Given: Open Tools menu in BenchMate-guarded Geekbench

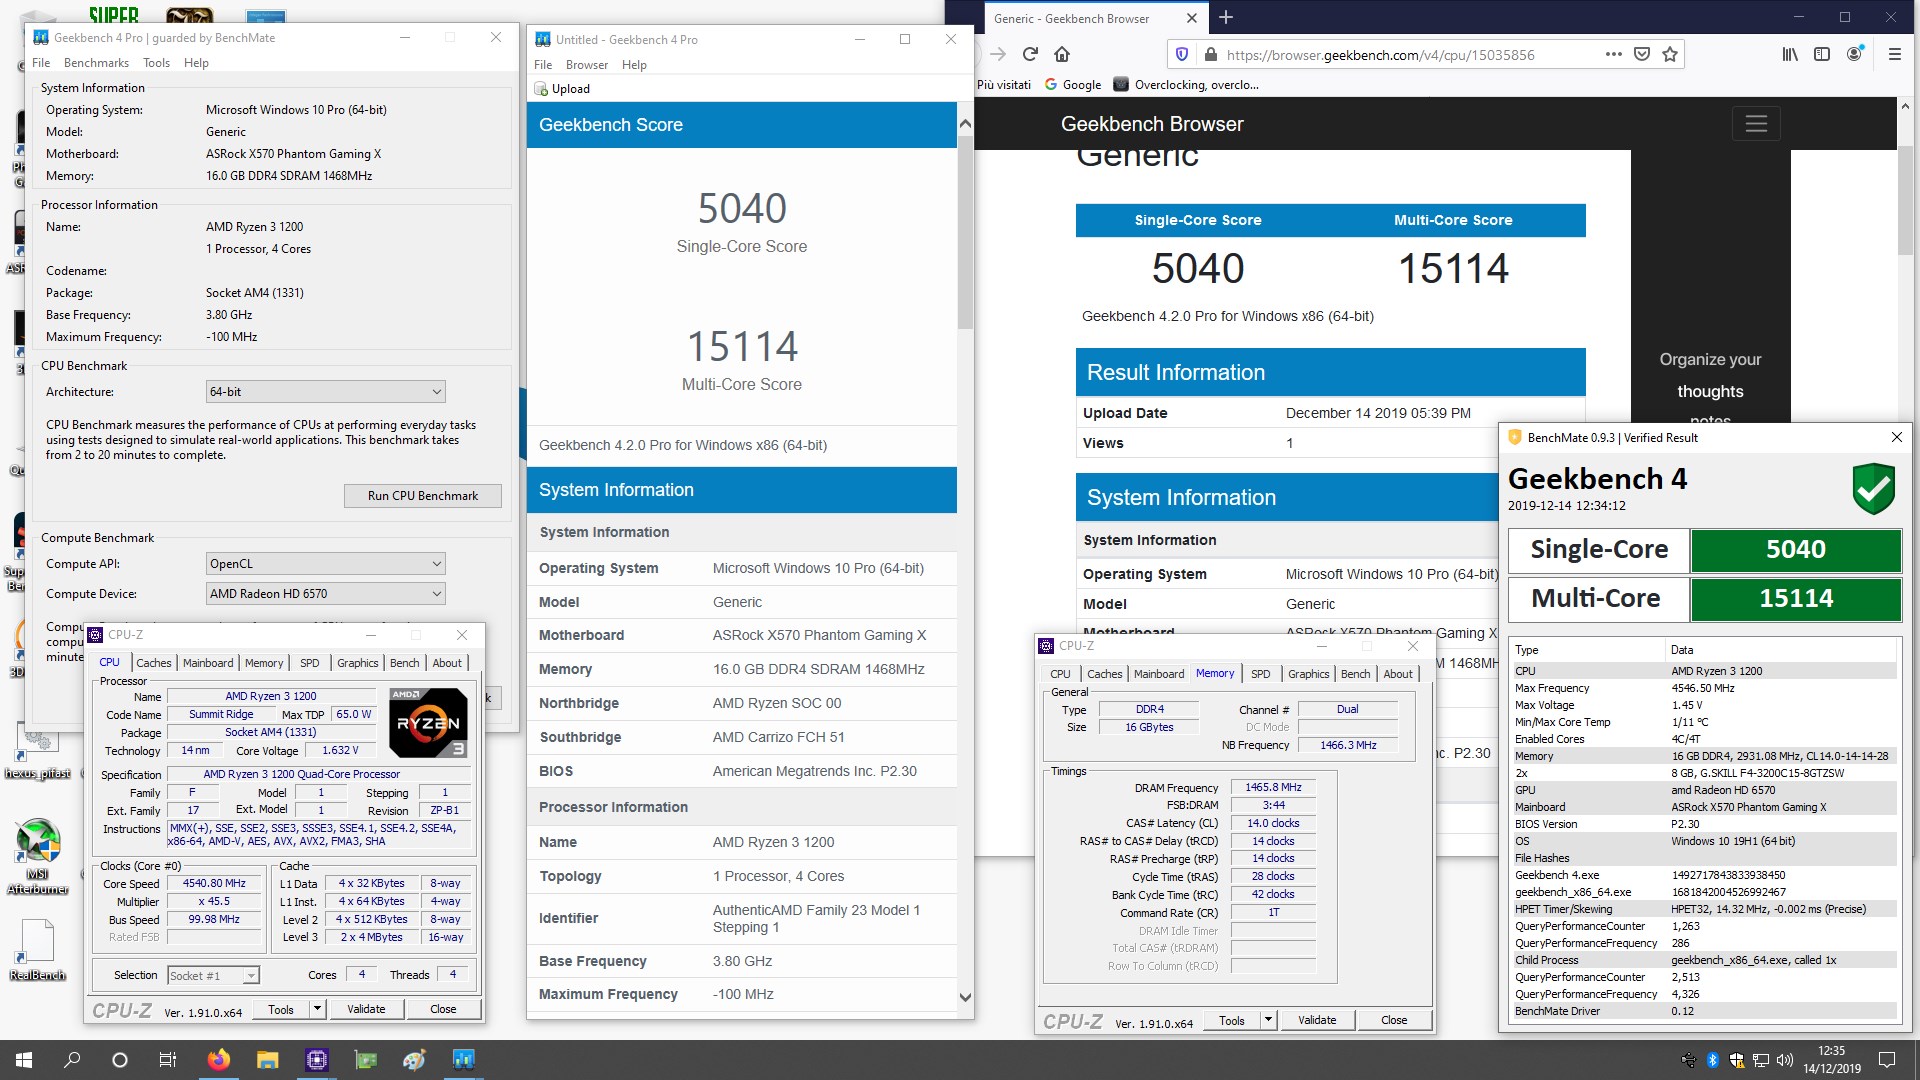Looking at the screenshot, I should coord(156,63).
